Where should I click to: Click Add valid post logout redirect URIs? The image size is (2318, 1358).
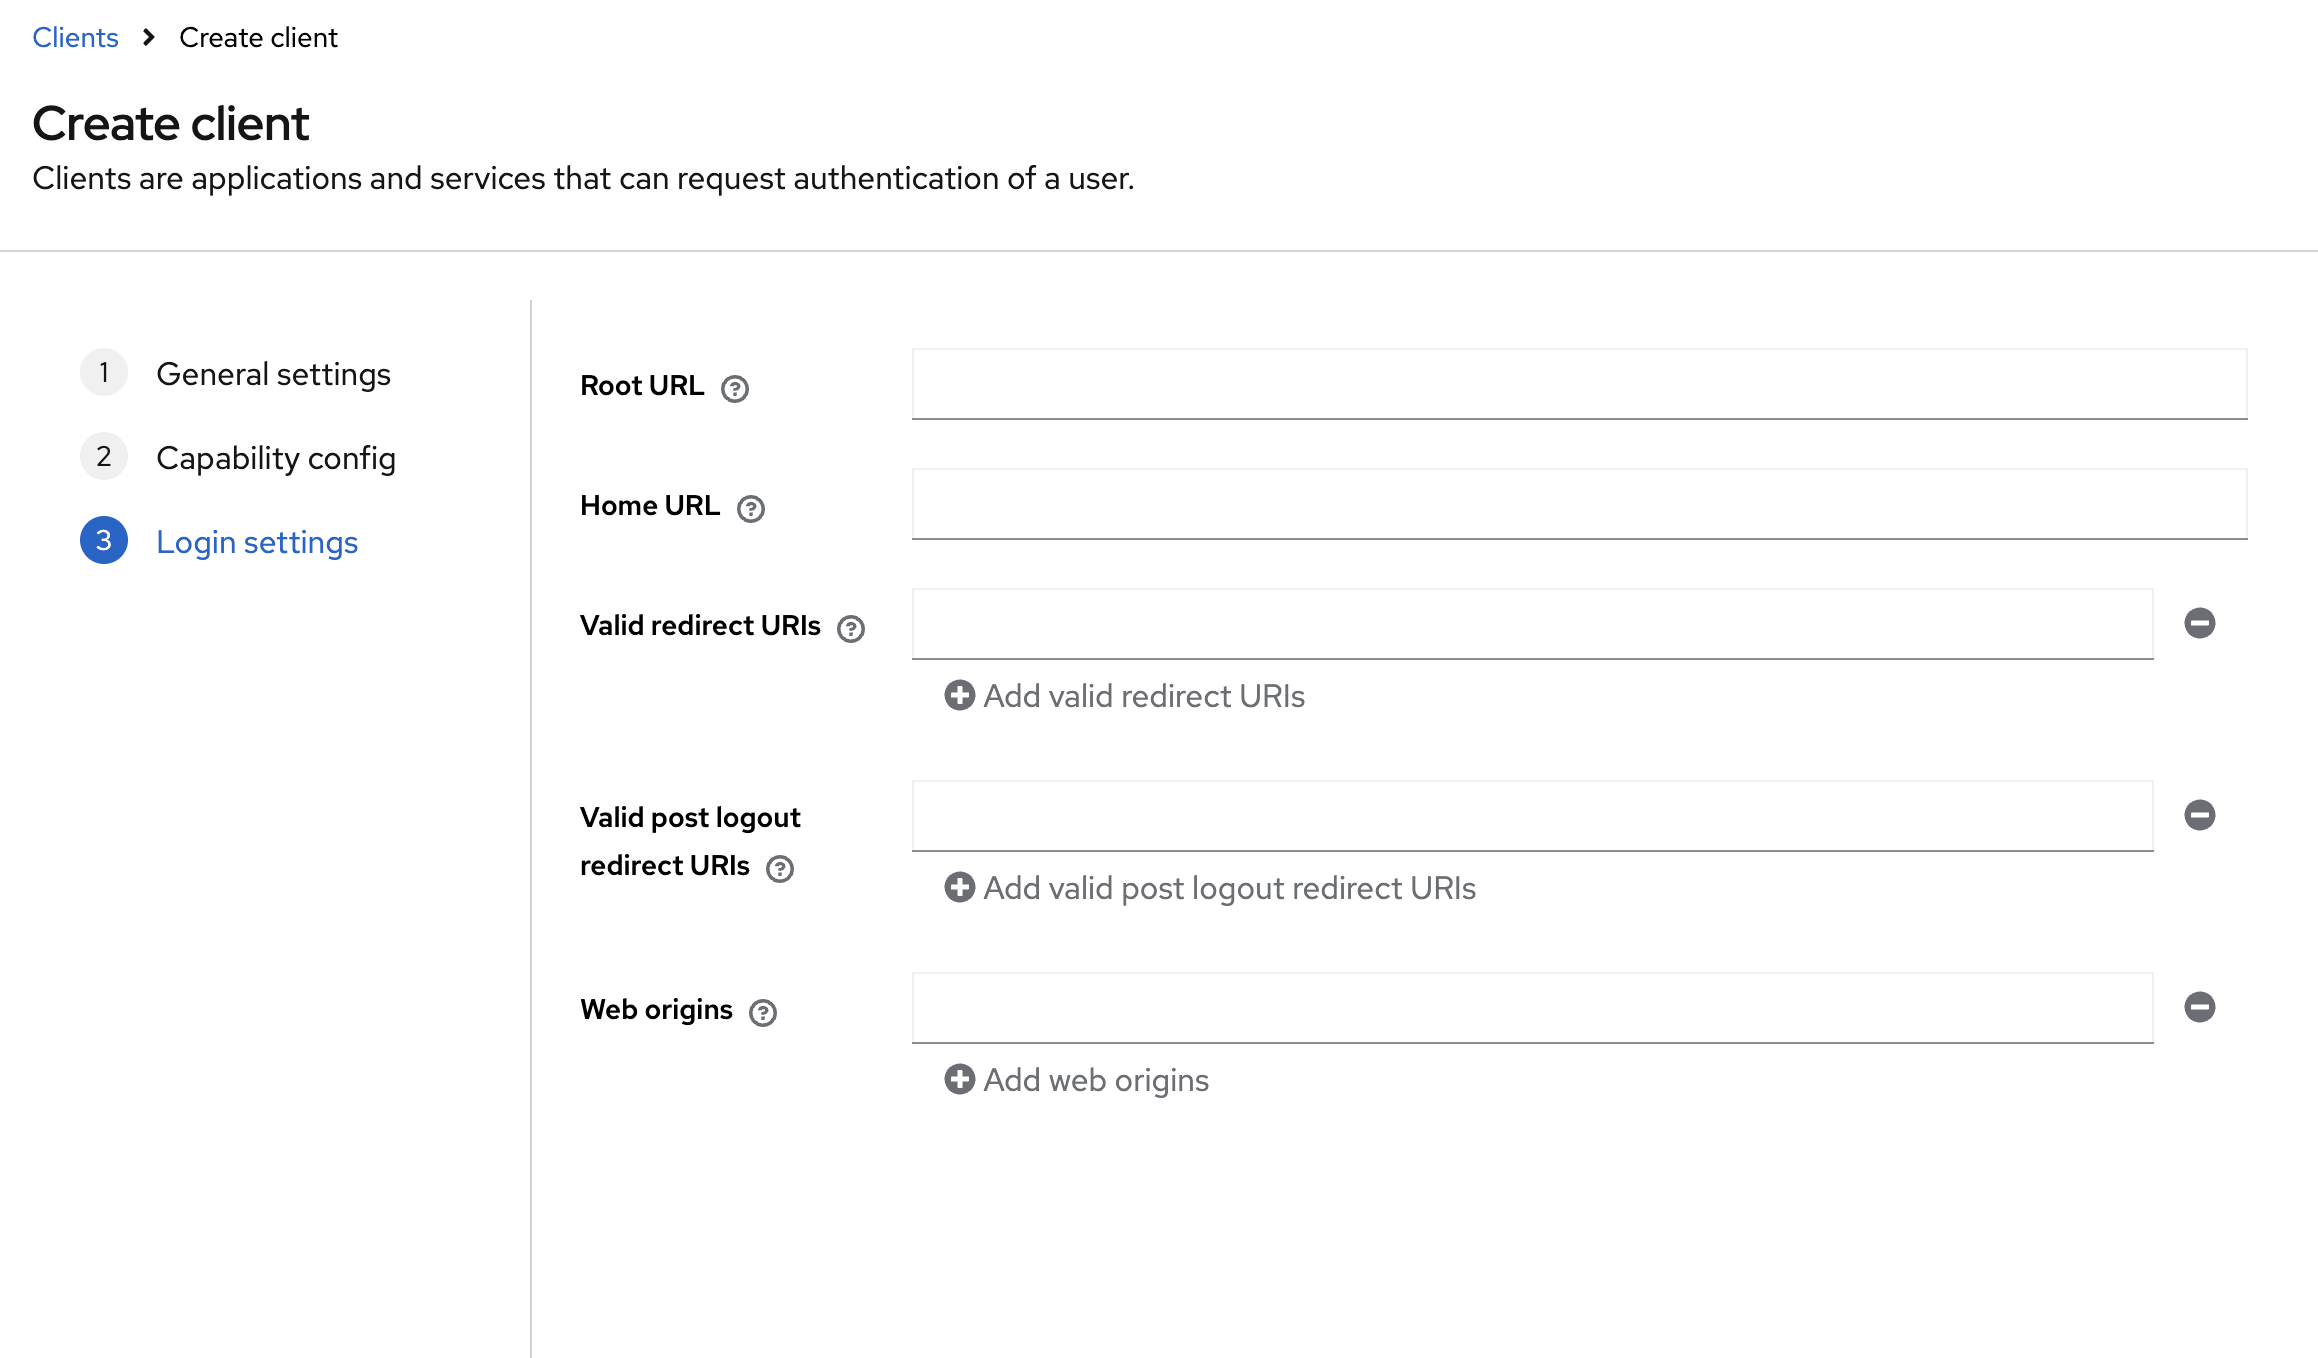point(1210,888)
